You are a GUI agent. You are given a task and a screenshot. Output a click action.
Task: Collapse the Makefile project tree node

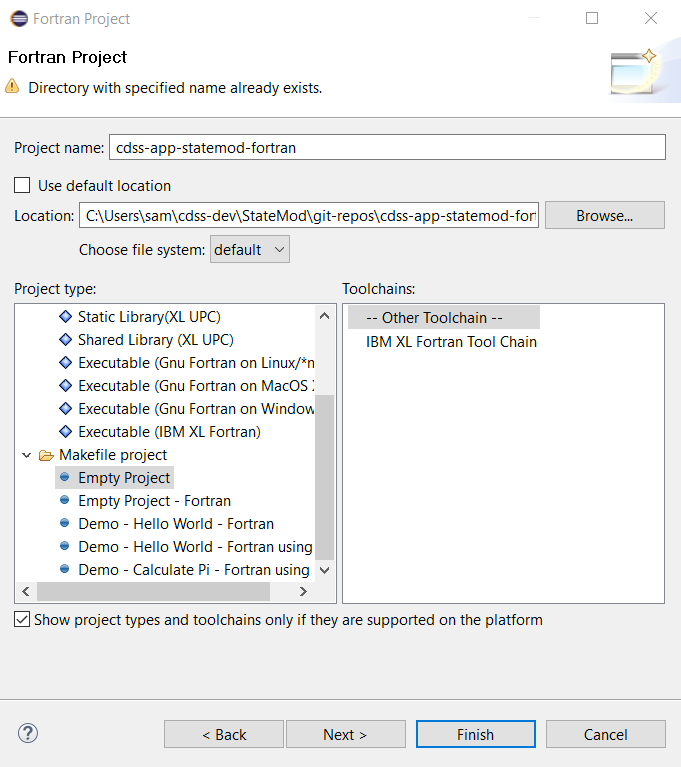[25, 455]
